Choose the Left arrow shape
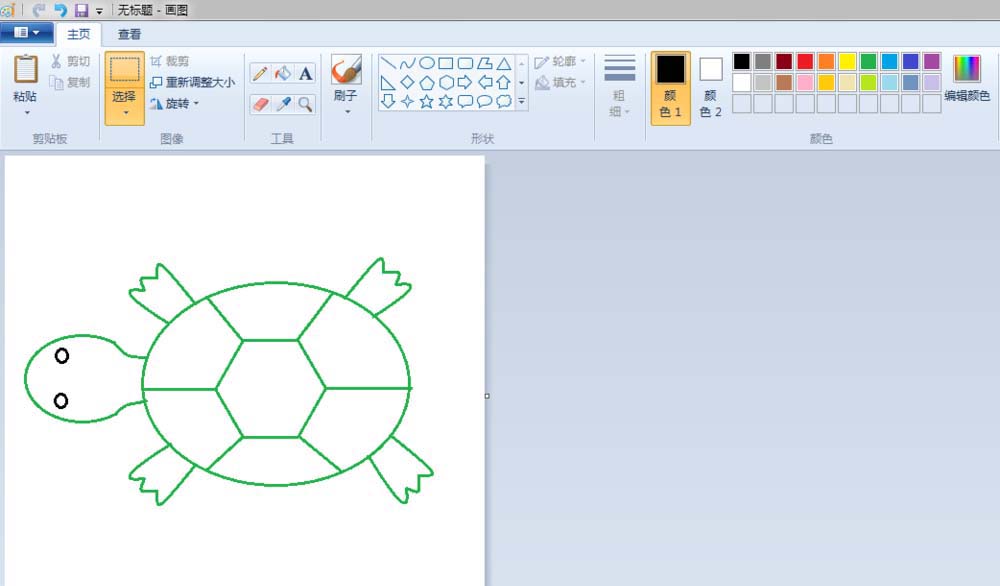The image size is (1000, 586). click(x=485, y=82)
